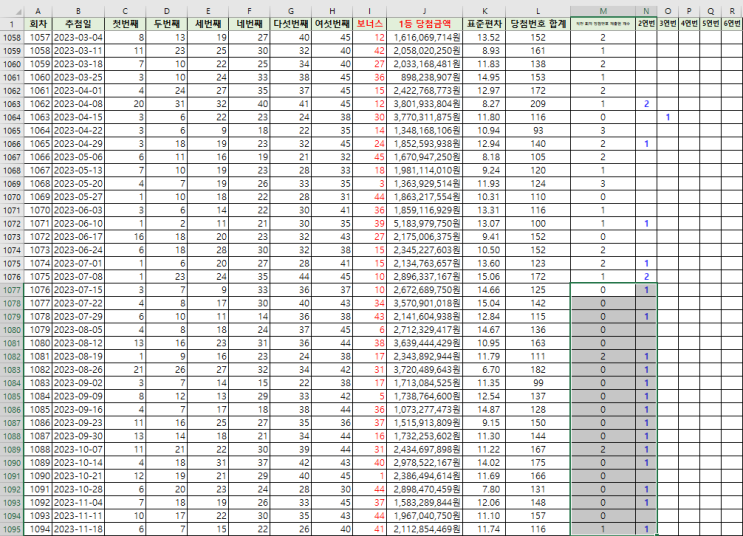The height and width of the screenshot is (536, 743).
Task: Click the red bonus number in the 2023-10-21 row
Action: click(x=370, y=476)
